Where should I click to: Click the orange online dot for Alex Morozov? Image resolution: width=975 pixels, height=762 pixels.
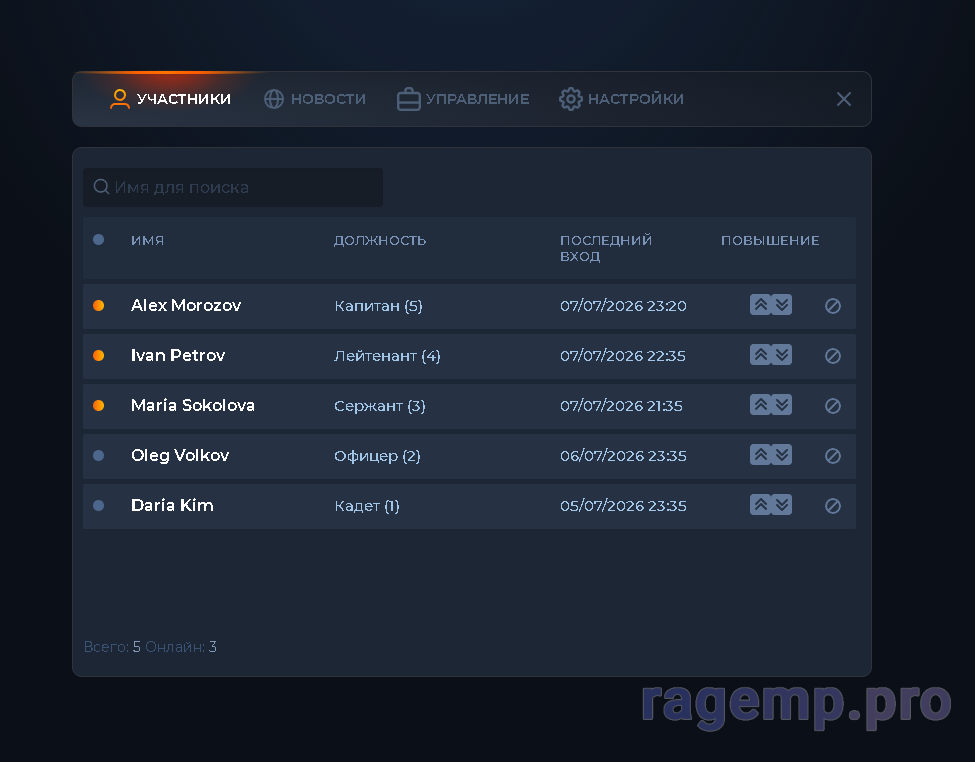(x=98, y=305)
